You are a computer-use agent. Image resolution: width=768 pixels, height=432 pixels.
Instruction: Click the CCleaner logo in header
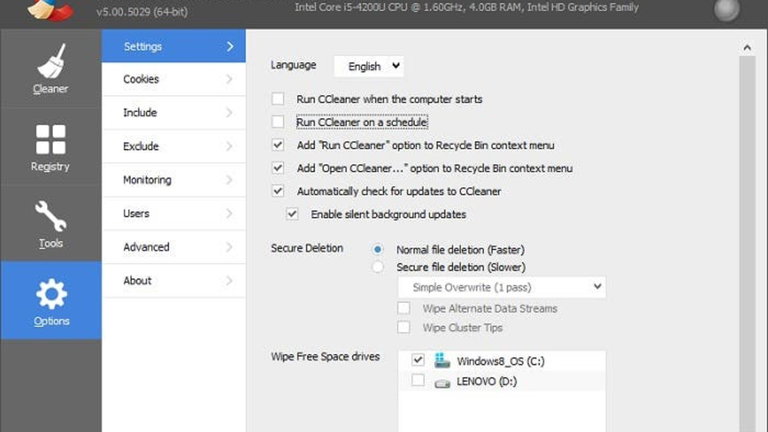point(50,10)
